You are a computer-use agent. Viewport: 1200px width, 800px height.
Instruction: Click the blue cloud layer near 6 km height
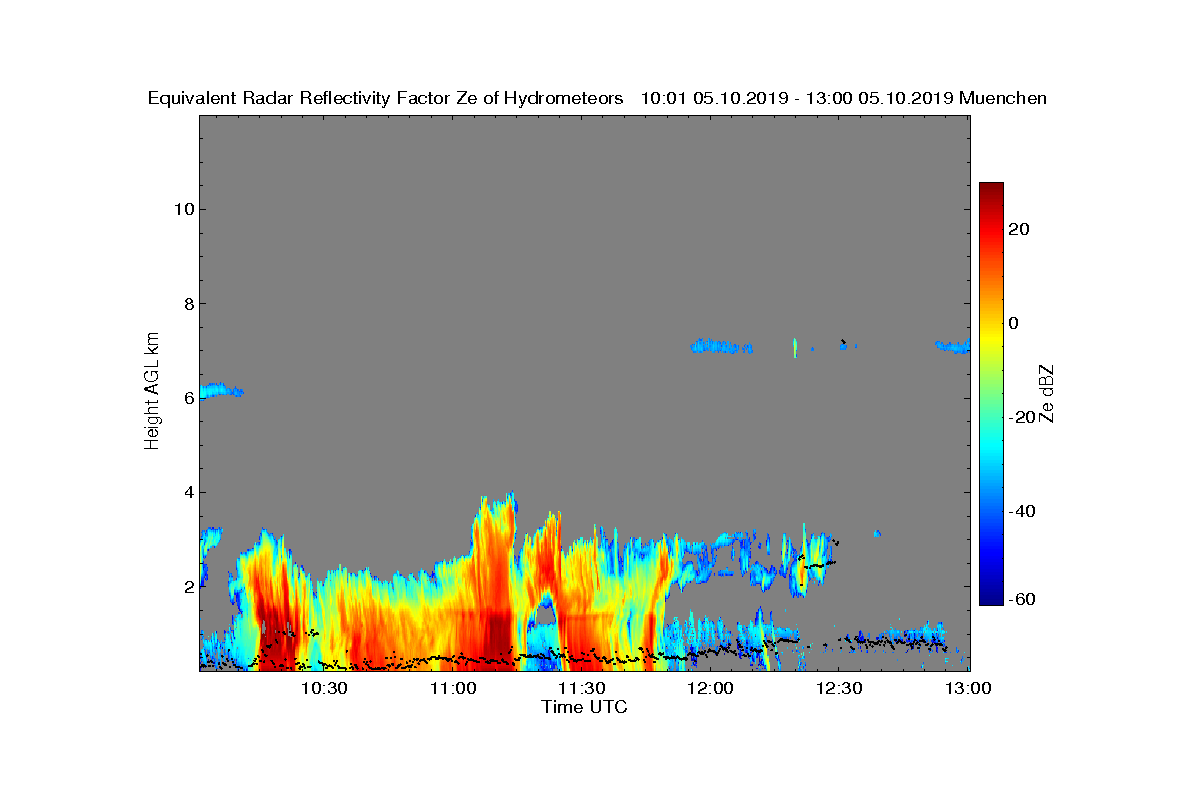pyautogui.click(x=220, y=391)
